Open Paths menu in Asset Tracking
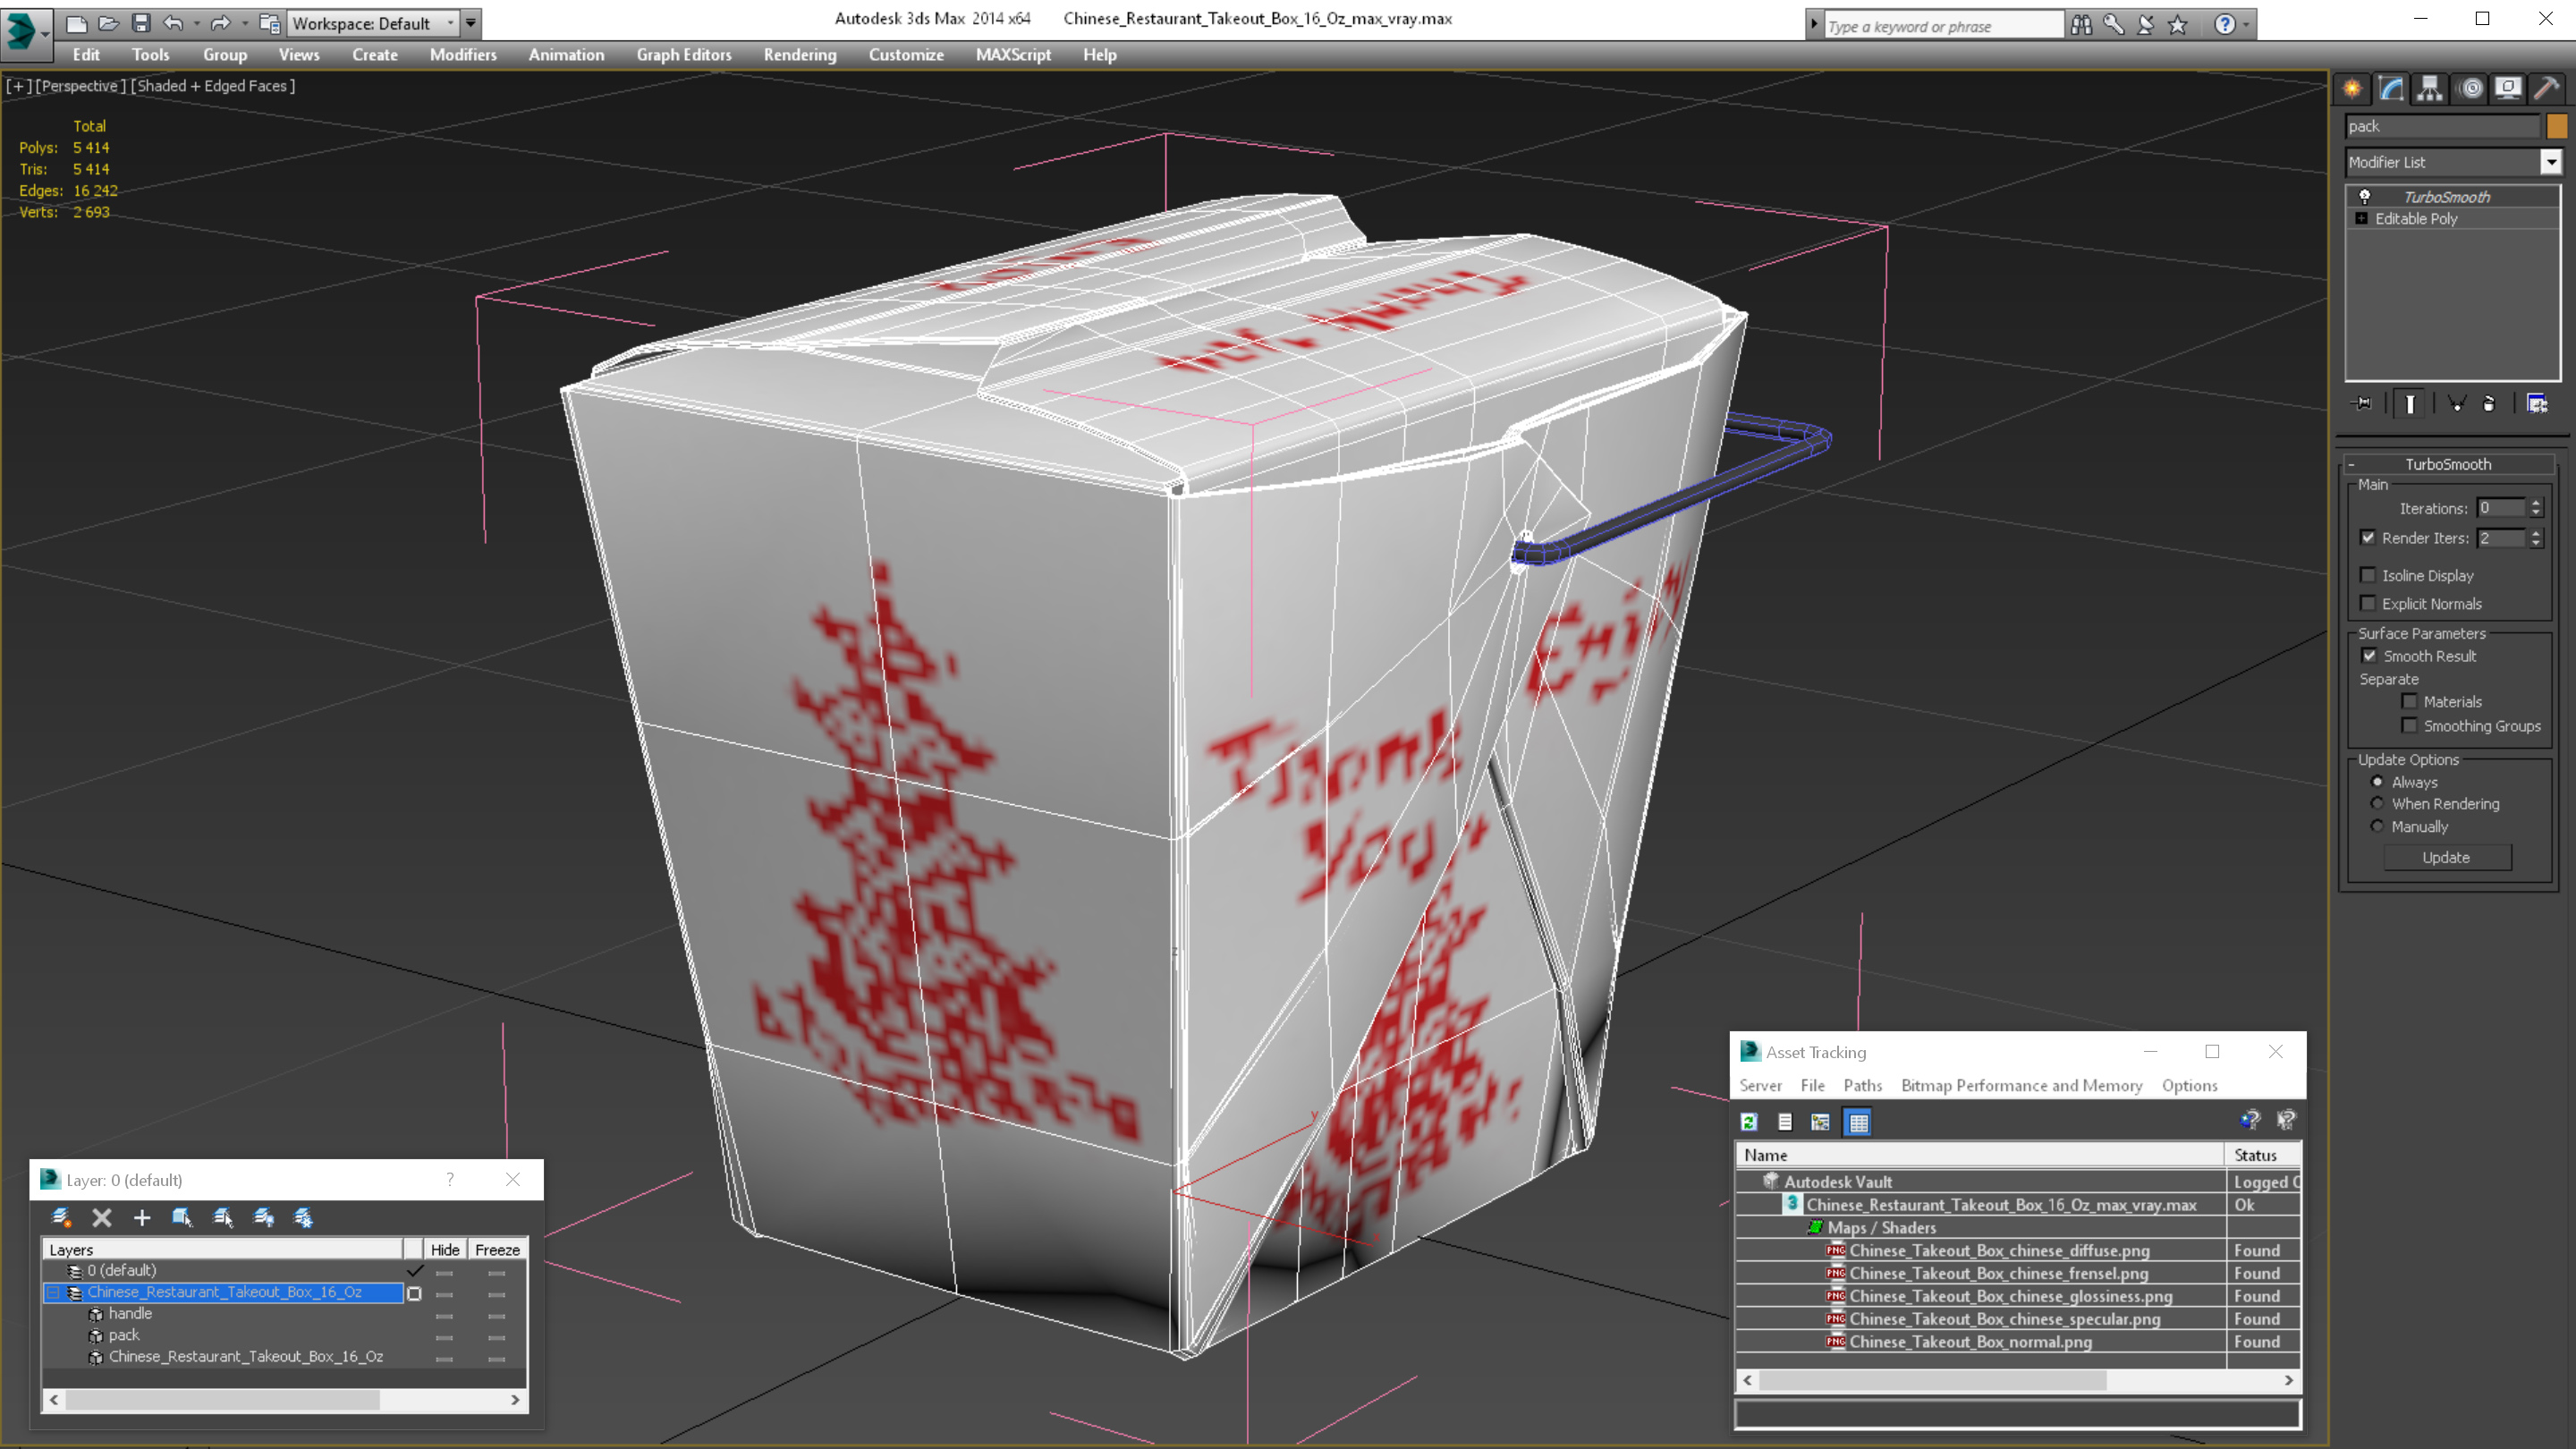 tap(1862, 1085)
